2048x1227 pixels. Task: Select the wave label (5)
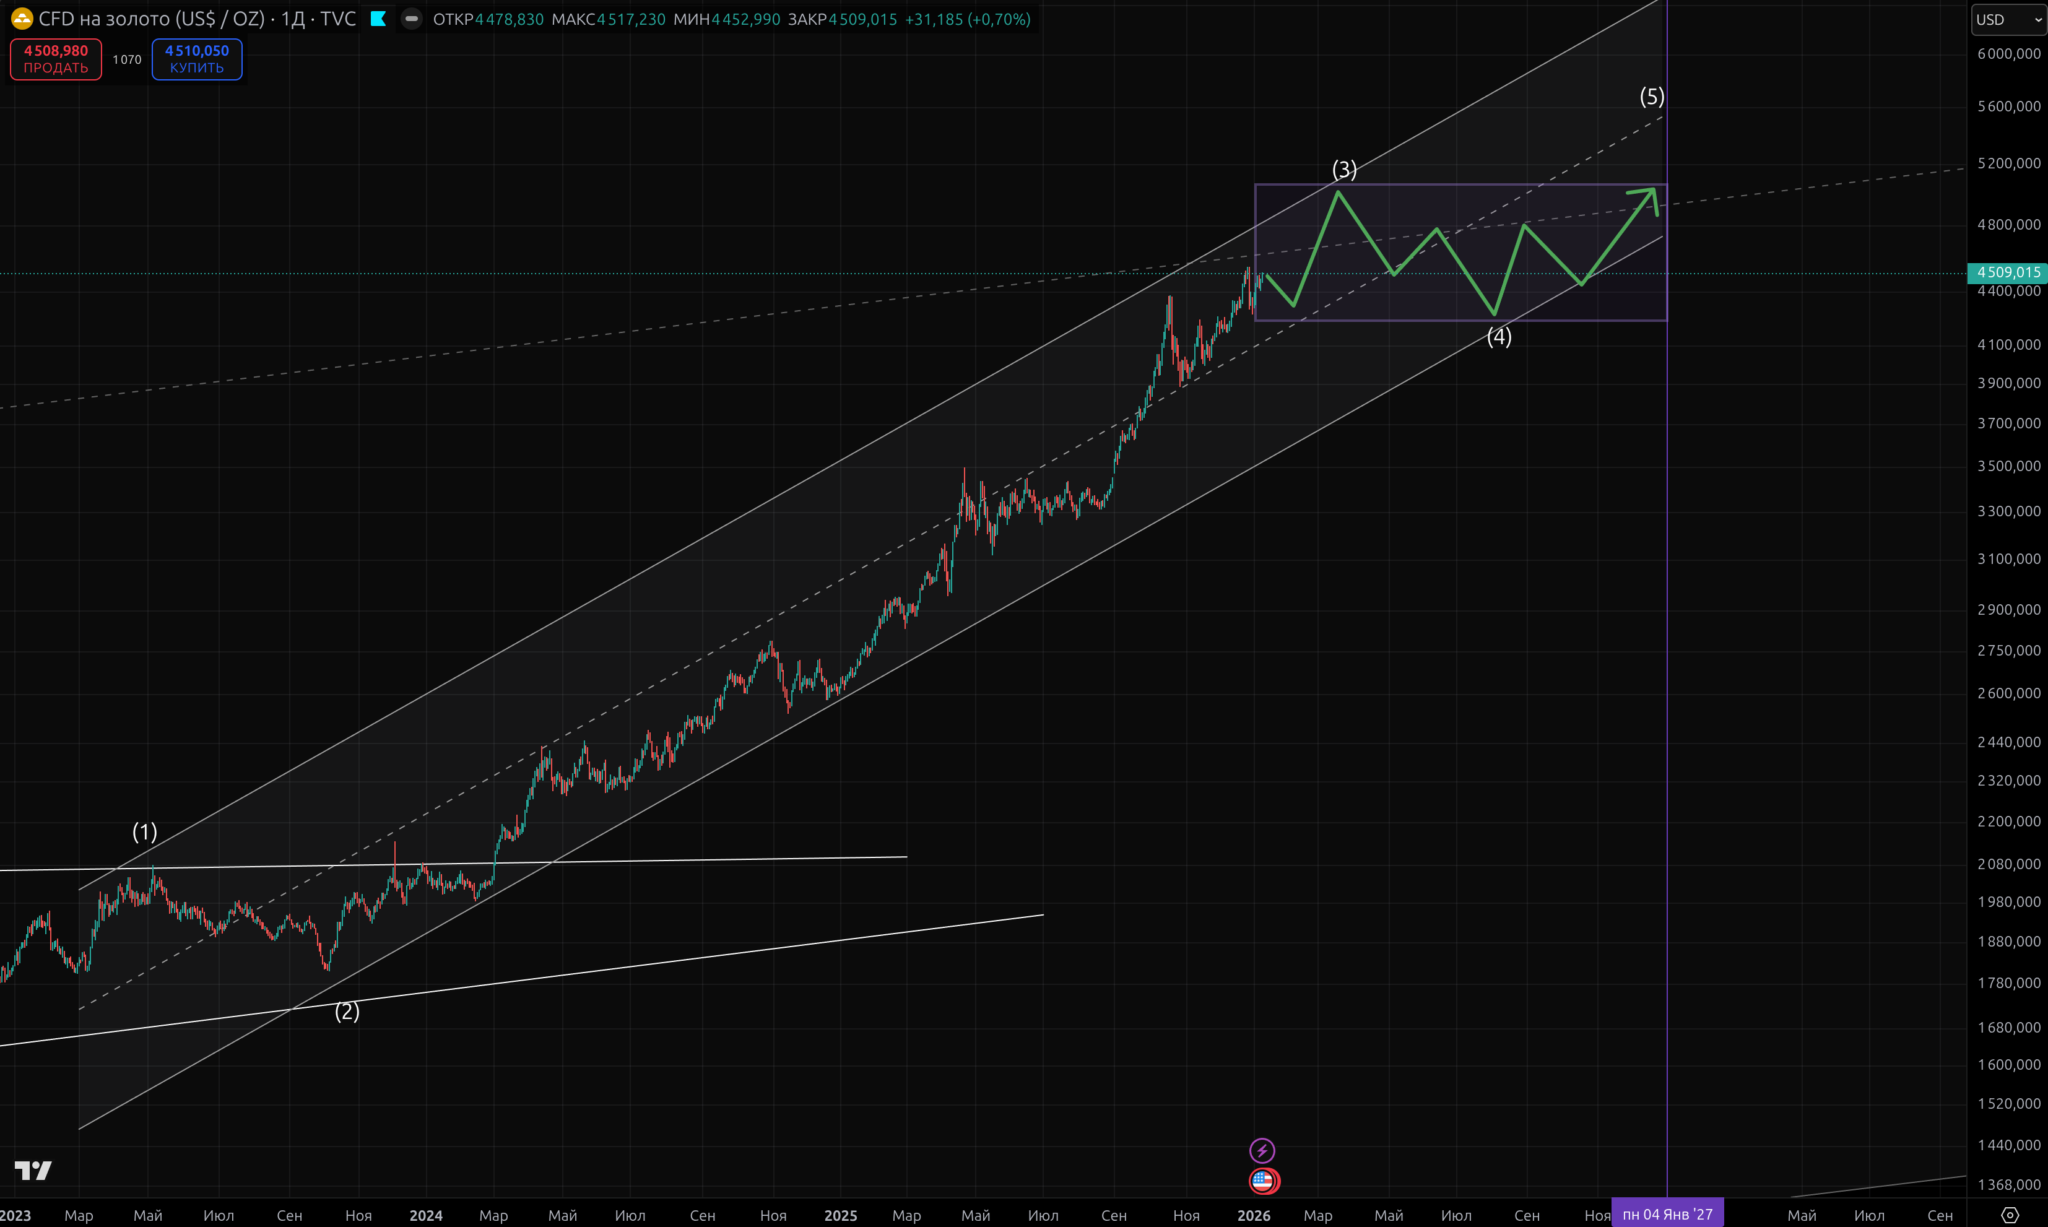(1652, 96)
